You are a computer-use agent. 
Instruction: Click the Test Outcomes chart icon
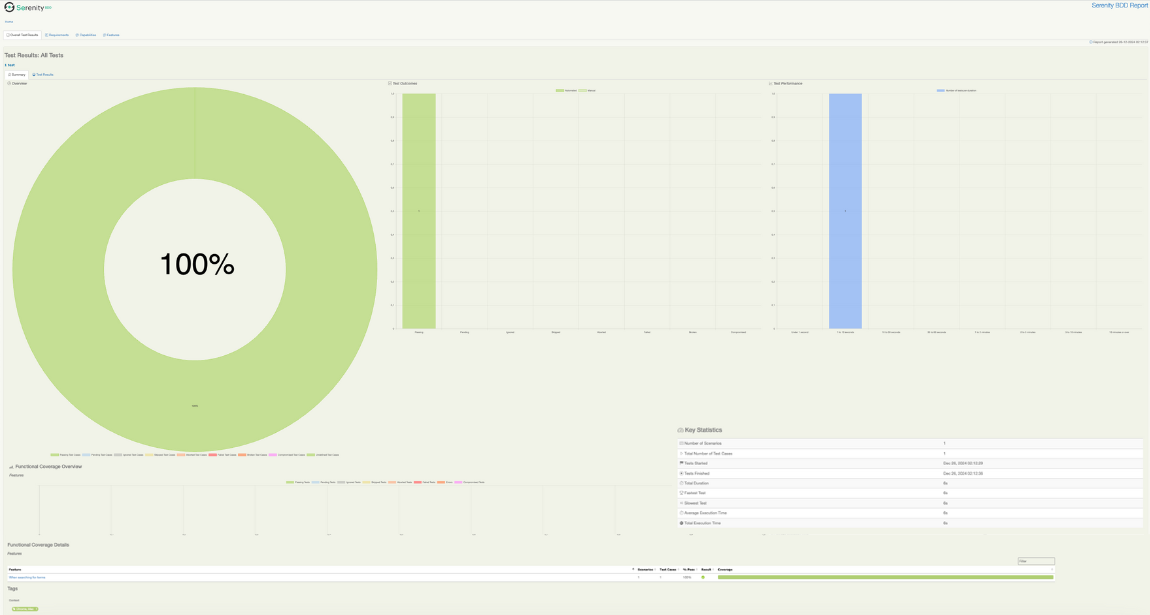coord(390,83)
